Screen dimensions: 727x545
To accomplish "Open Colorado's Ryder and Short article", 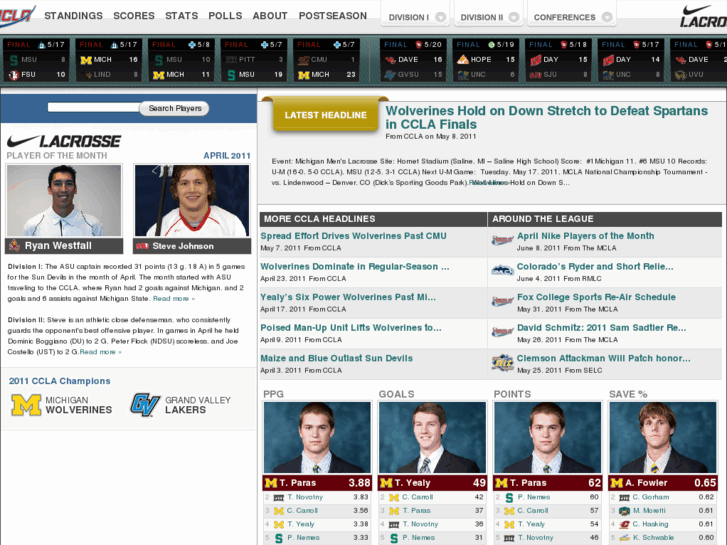I will tap(595, 266).
